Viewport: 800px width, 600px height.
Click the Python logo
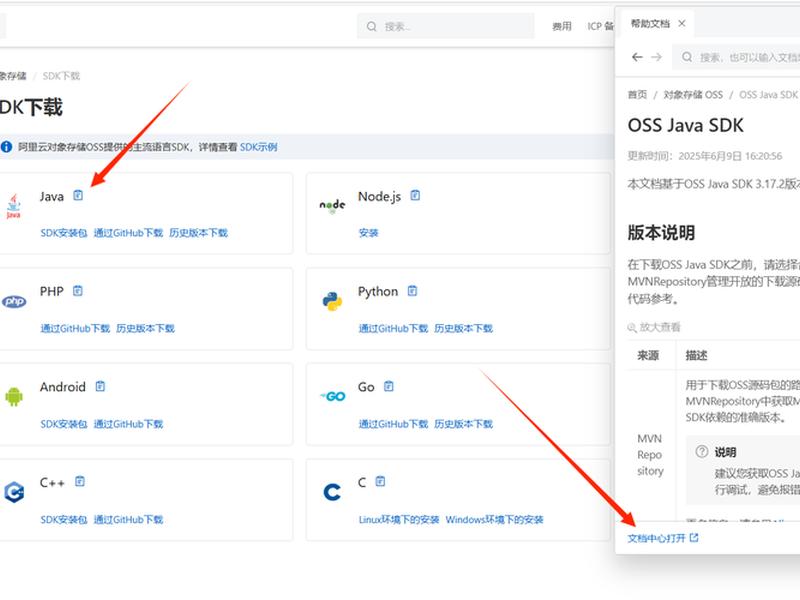pos(332,302)
